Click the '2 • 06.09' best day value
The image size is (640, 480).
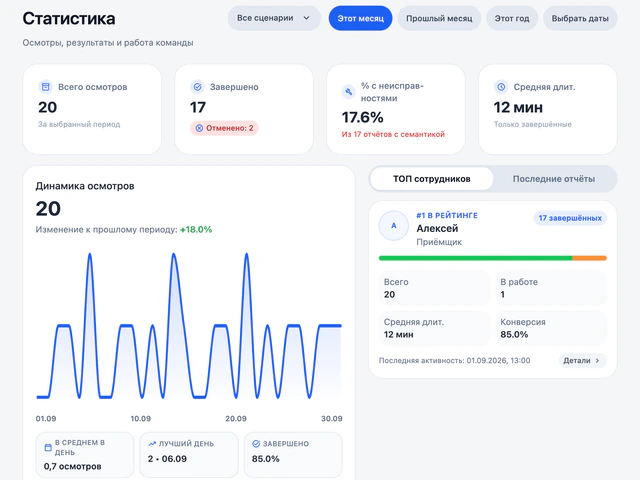click(167, 459)
